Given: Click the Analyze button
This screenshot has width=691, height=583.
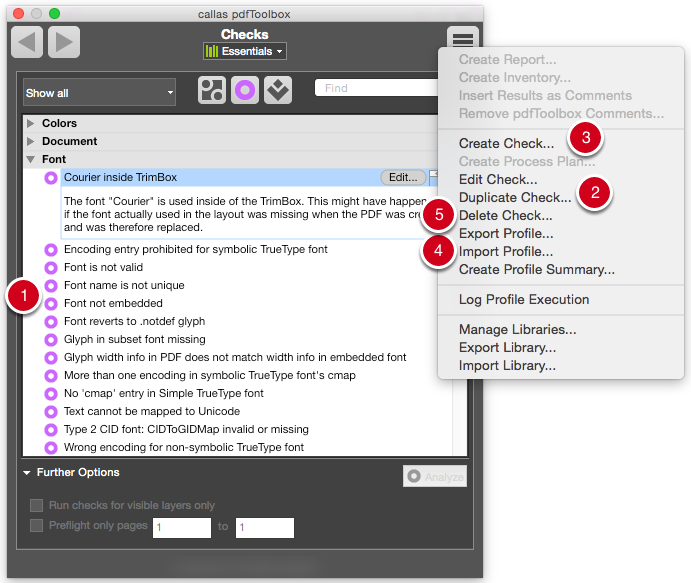Looking at the screenshot, I should pyautogui.click(x=435, y=476).
